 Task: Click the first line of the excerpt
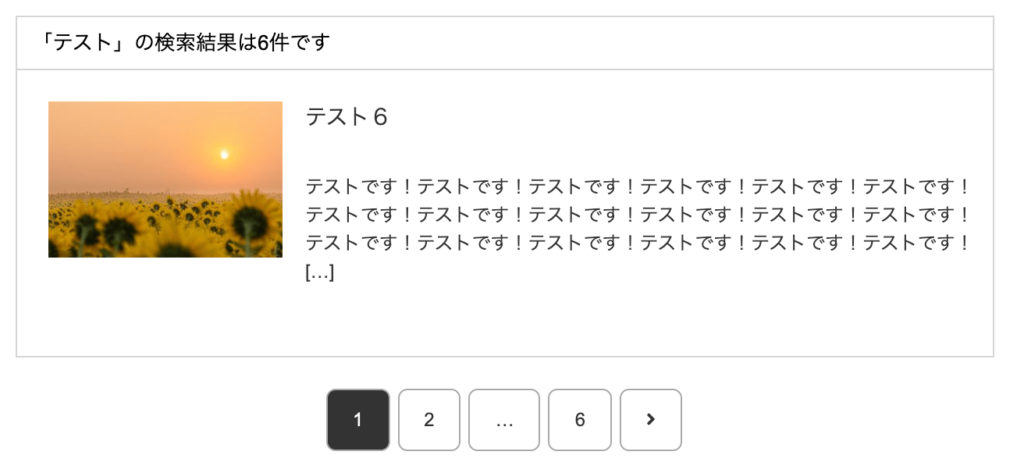(638, 187)
